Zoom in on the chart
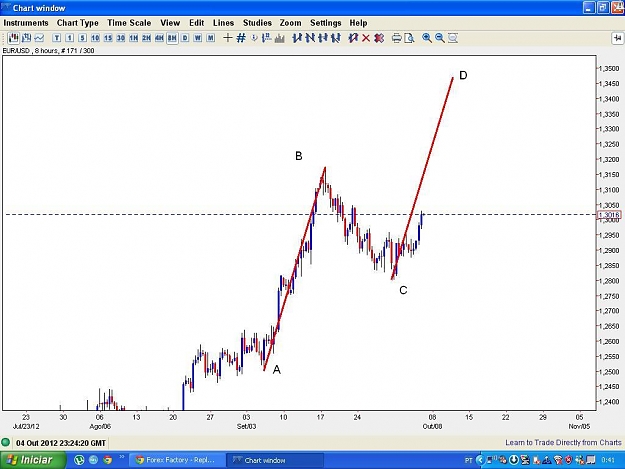 click(x=426, y=38)
